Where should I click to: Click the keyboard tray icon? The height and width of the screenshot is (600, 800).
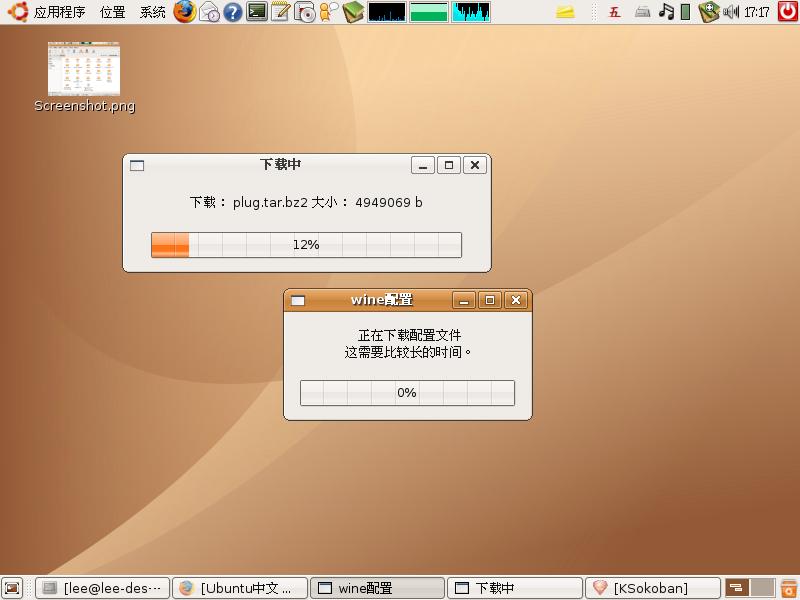(642, 12)
